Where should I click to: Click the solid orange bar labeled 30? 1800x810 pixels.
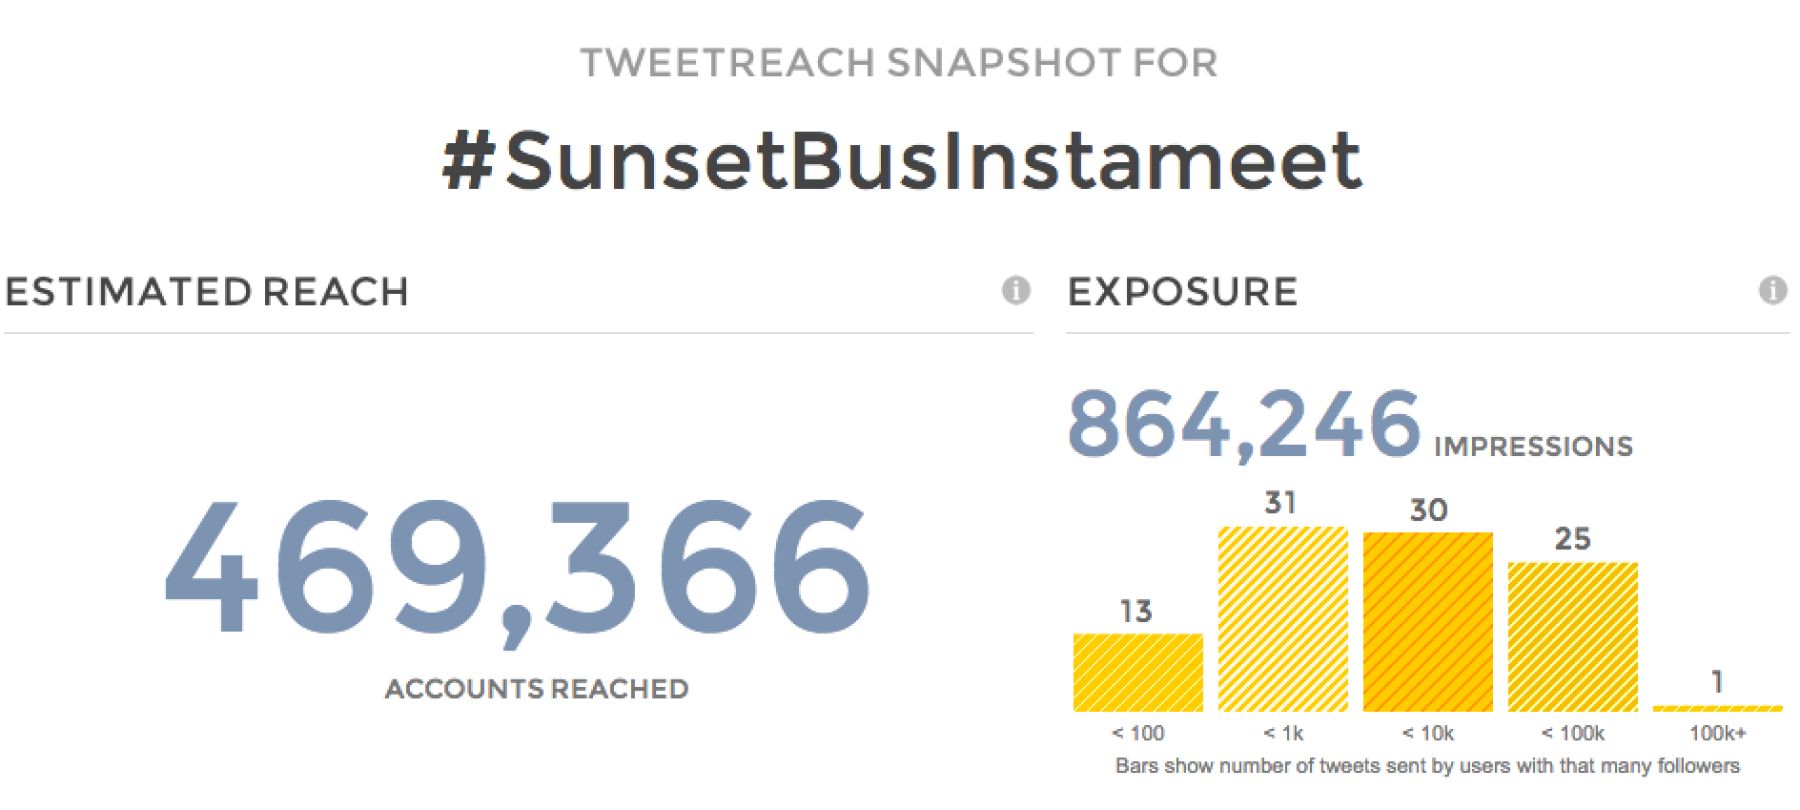pos(1428,622)
